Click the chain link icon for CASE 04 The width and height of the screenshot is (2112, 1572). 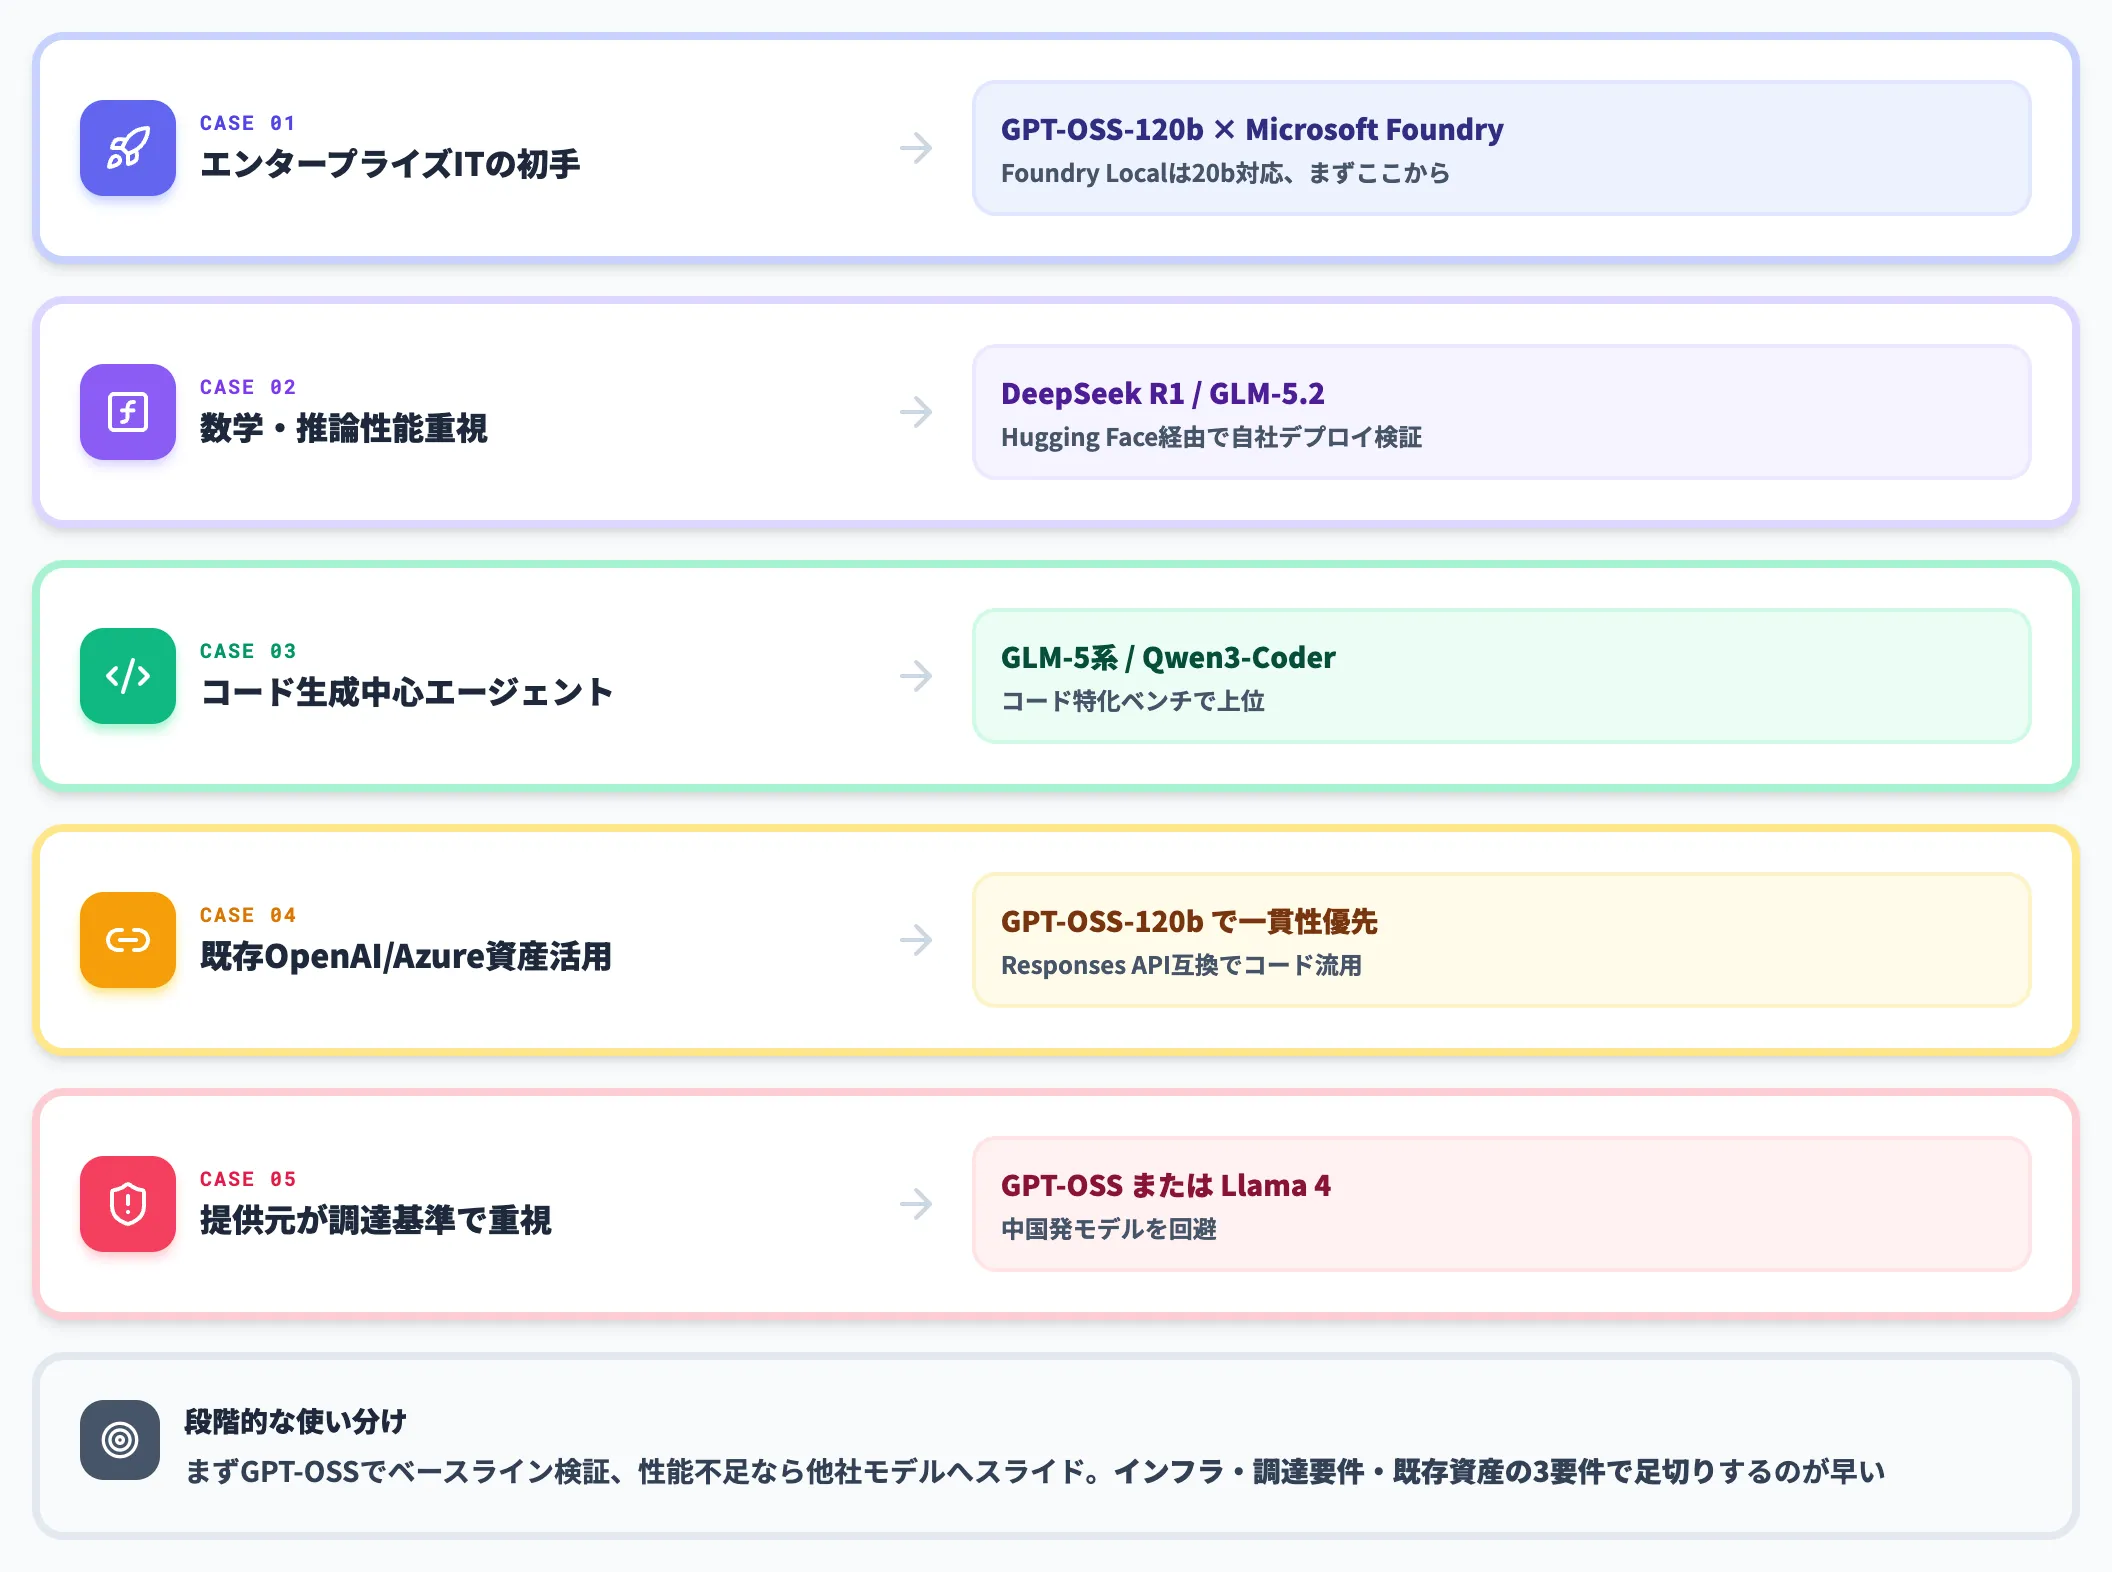coord(128,940)
